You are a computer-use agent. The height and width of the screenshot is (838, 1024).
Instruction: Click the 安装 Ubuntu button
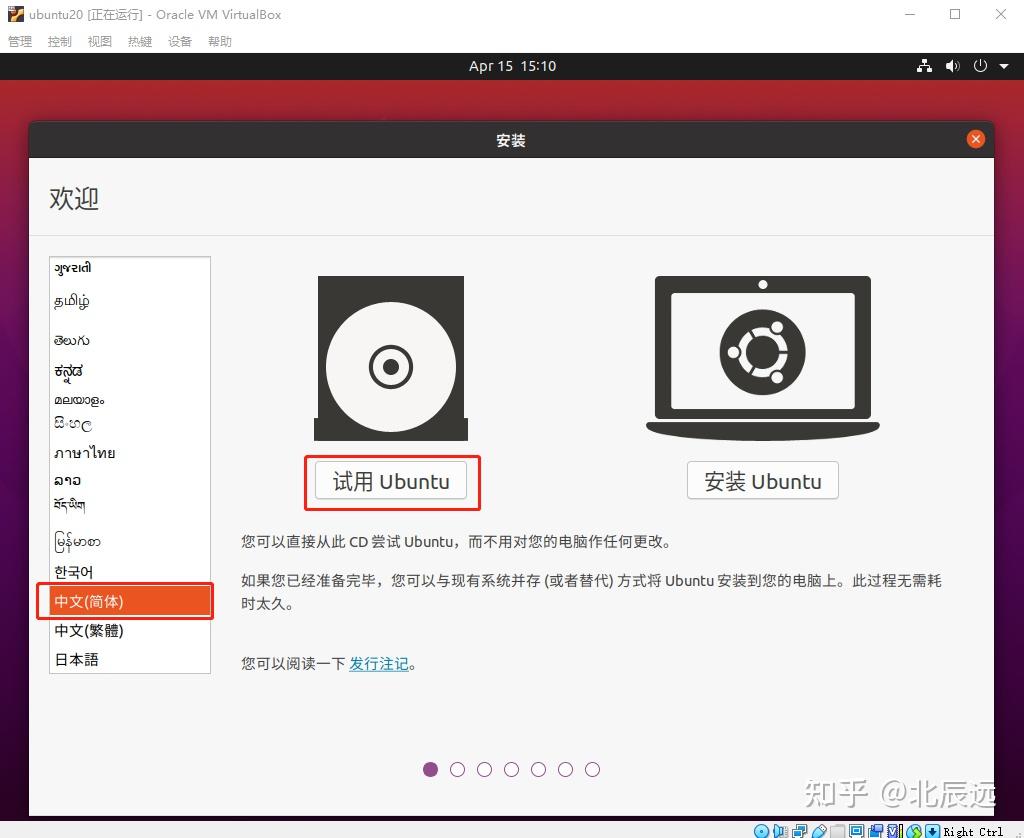tap(762, 481)
